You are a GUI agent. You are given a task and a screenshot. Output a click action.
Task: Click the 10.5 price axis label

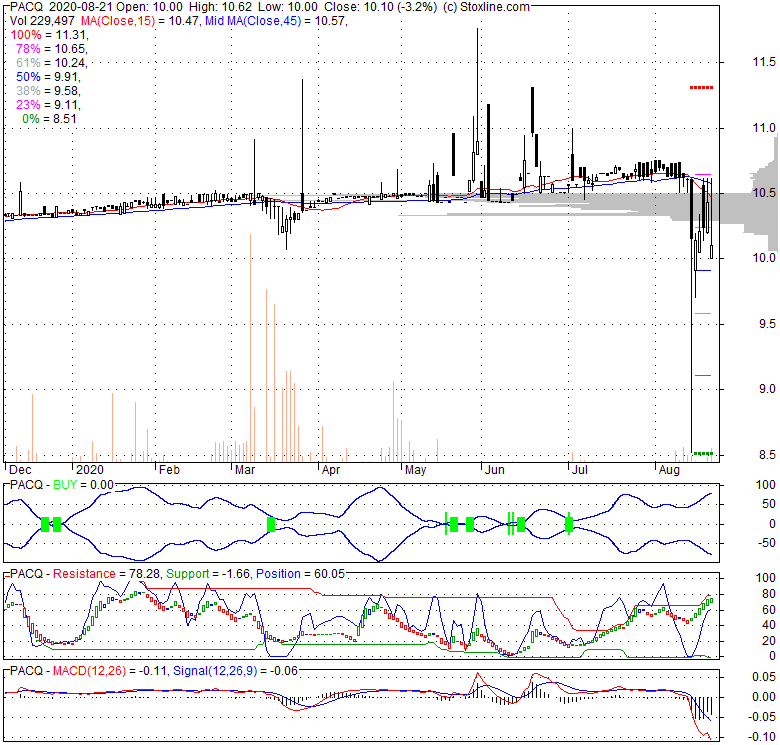pyautogui.click(x=764, y=193)
